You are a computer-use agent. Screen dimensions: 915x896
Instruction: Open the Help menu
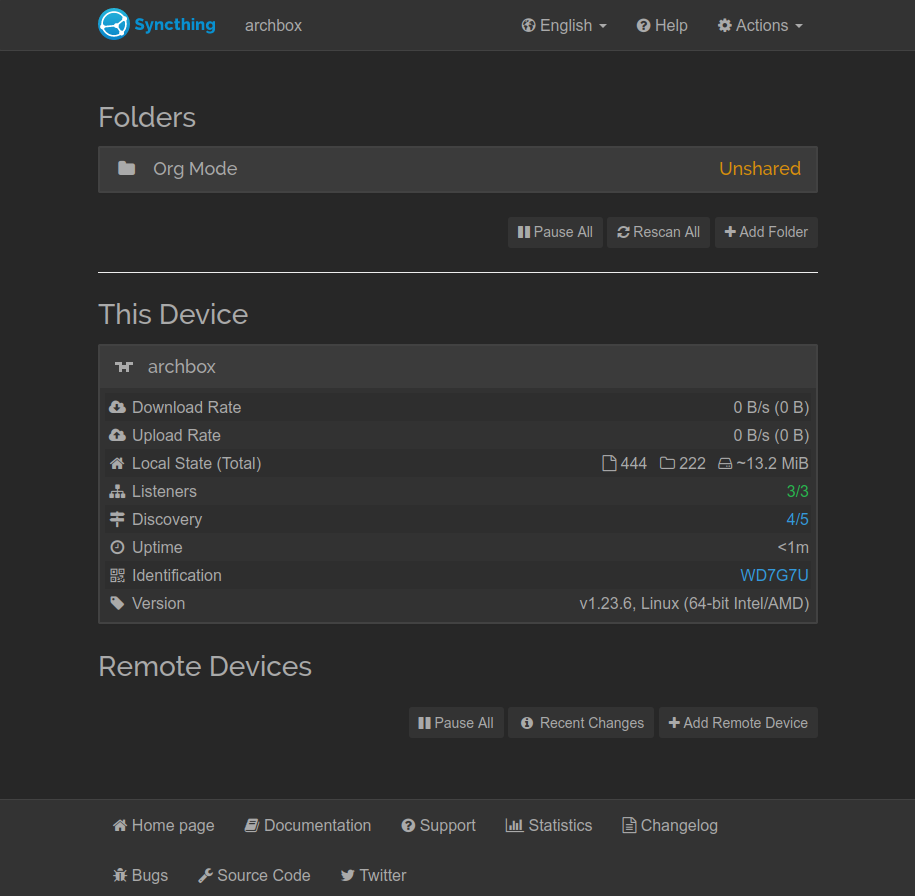tap(661, 25)
